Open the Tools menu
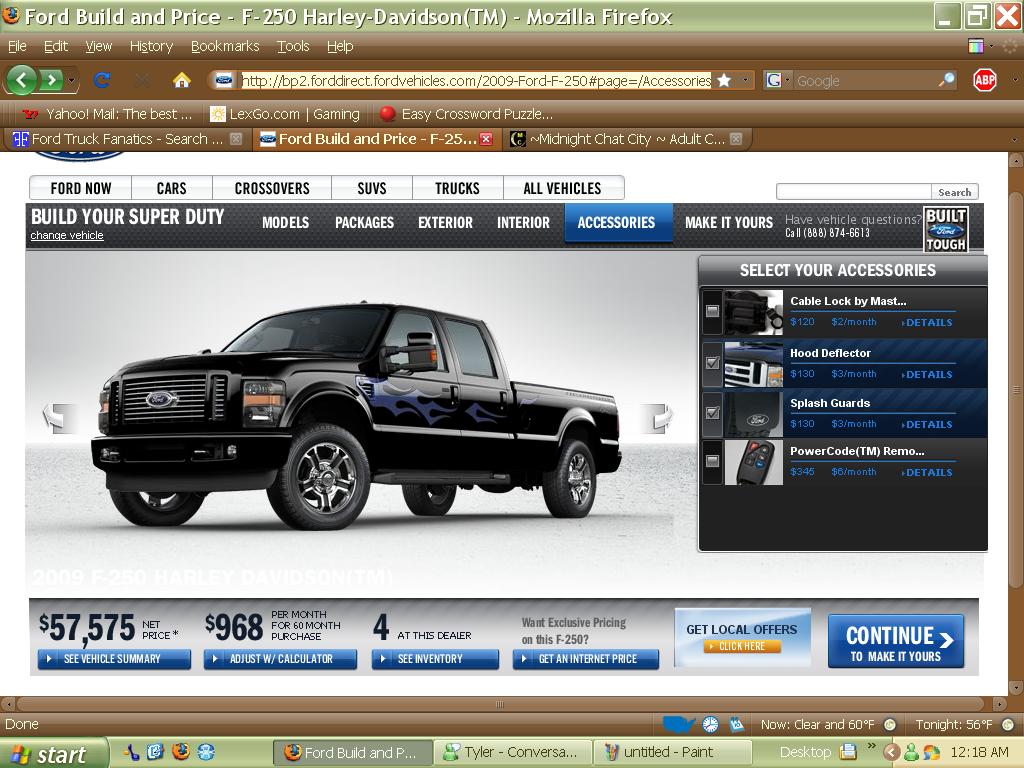 point(293,46)
